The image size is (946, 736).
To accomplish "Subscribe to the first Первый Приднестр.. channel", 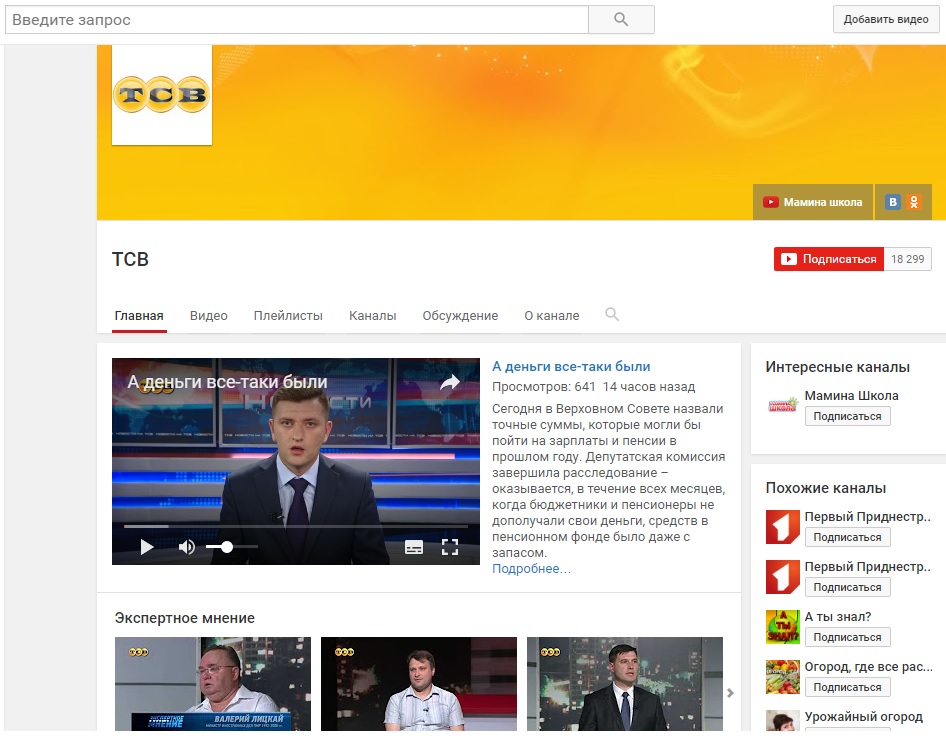I will click(x=847, y=537).
